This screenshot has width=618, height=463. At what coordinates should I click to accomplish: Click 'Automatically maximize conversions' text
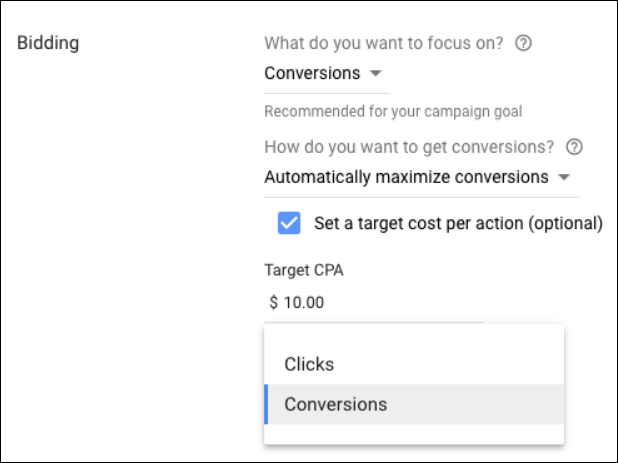406,177
